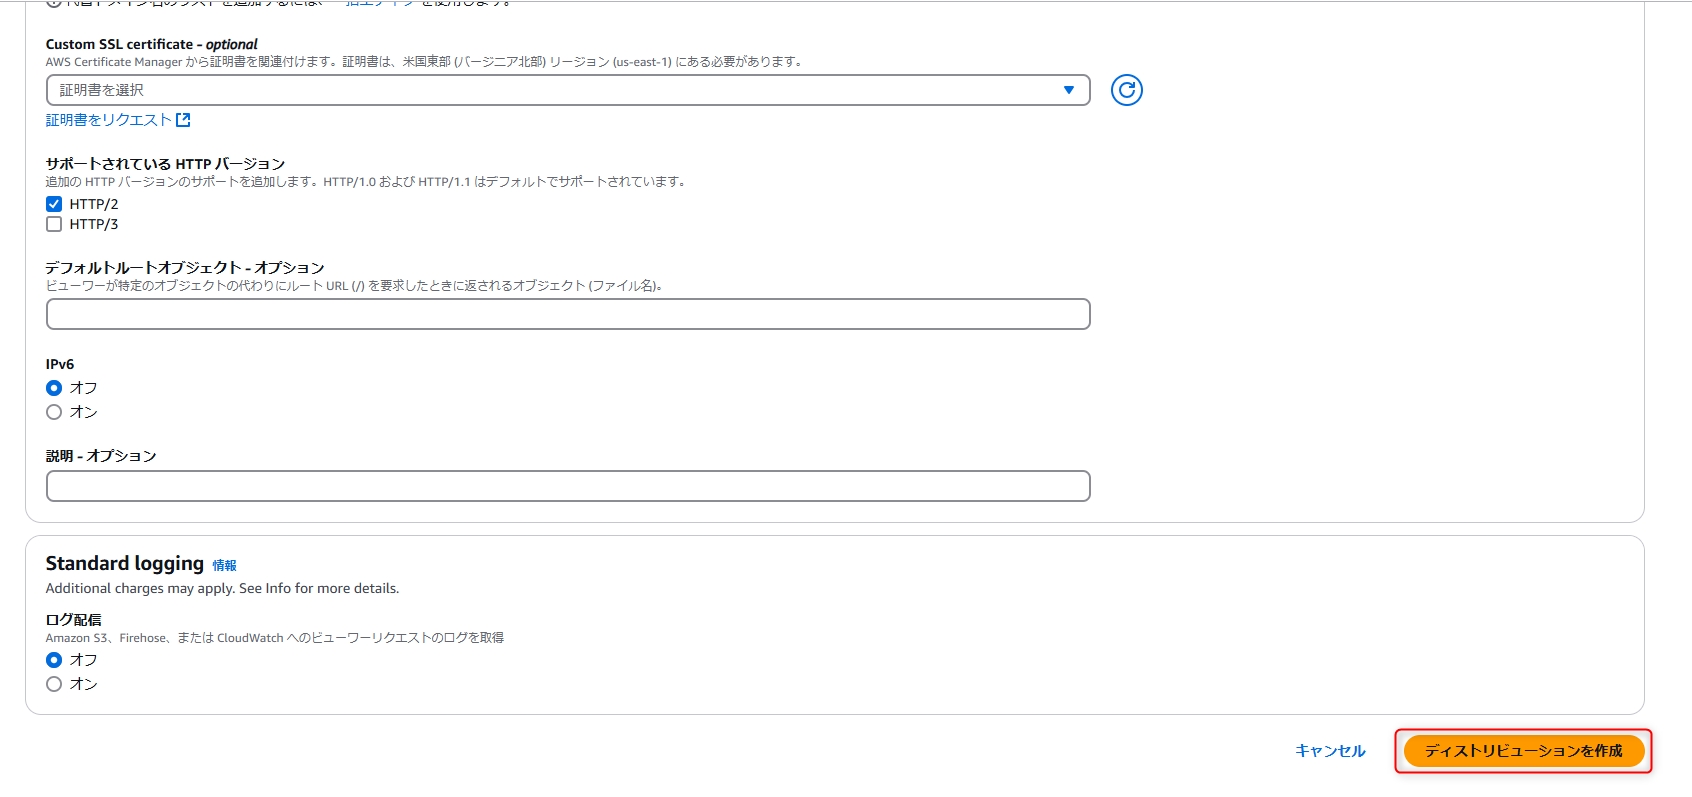Image resolution: width=1692 pixels, height=797 pixels.
Task: Click the Custom SSL certificate field label
Action: (x=151, y=44)
